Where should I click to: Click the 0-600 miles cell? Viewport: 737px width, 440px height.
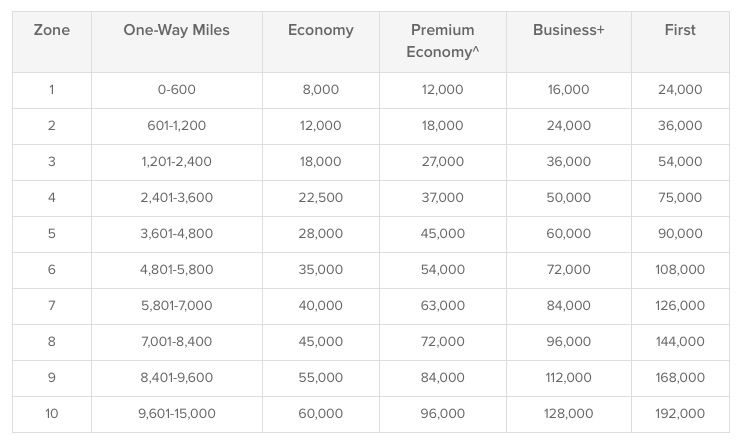[x=177, y=89]
